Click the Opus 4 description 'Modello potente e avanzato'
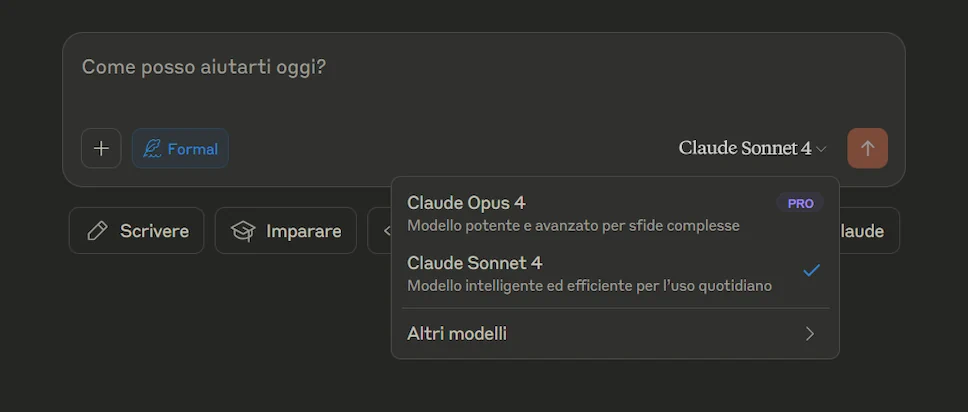This screenshot has width=968, height=412. coord(573,226)
